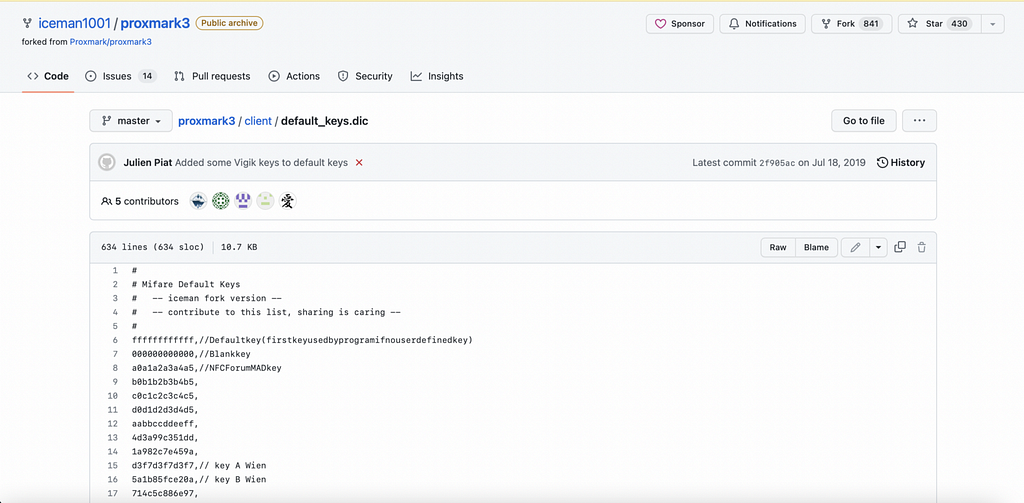Open commit hash 2f905ac
Image resolution: width=1024 pixels, height=503 pixels.
click(776, 163)
